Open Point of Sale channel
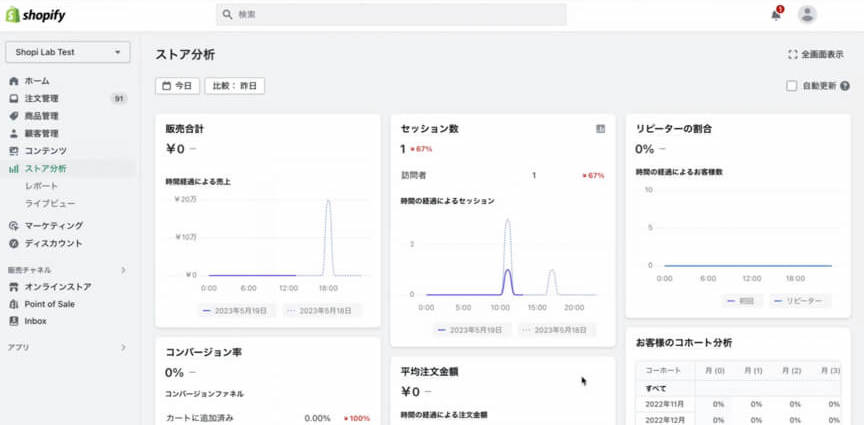This screenshot has height=425, width=864. (50, 304)
